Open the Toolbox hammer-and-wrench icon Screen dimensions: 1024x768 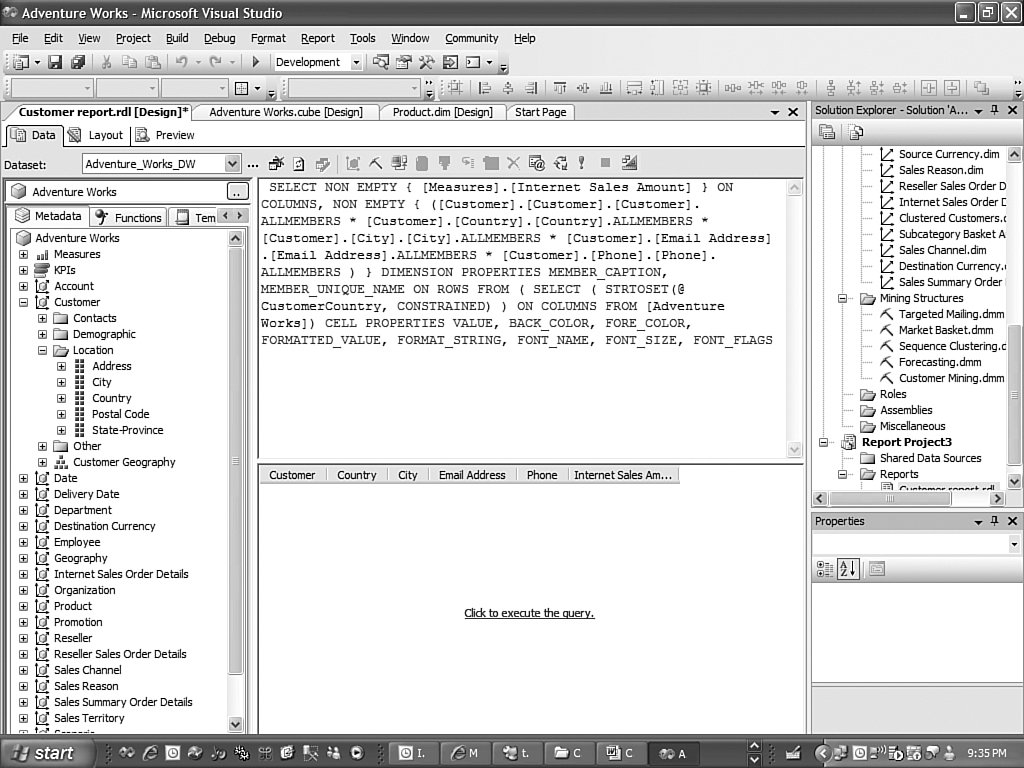tap(426, 62)
